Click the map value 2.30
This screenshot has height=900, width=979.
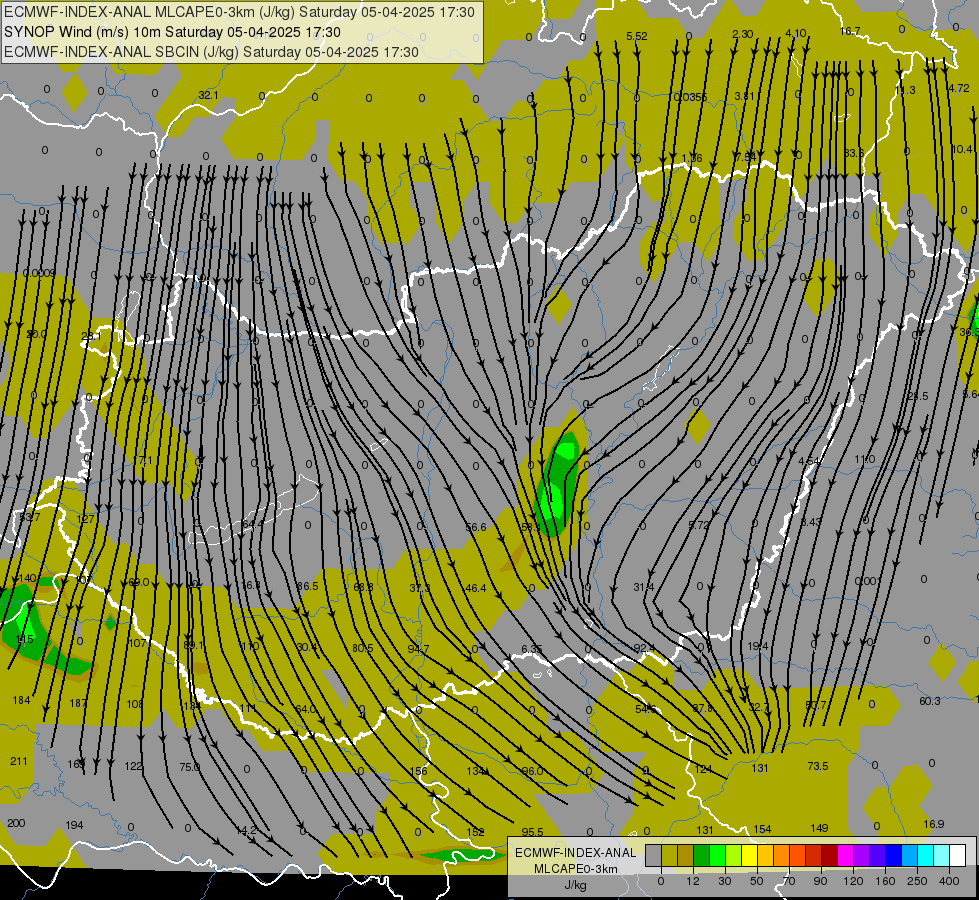742,34
